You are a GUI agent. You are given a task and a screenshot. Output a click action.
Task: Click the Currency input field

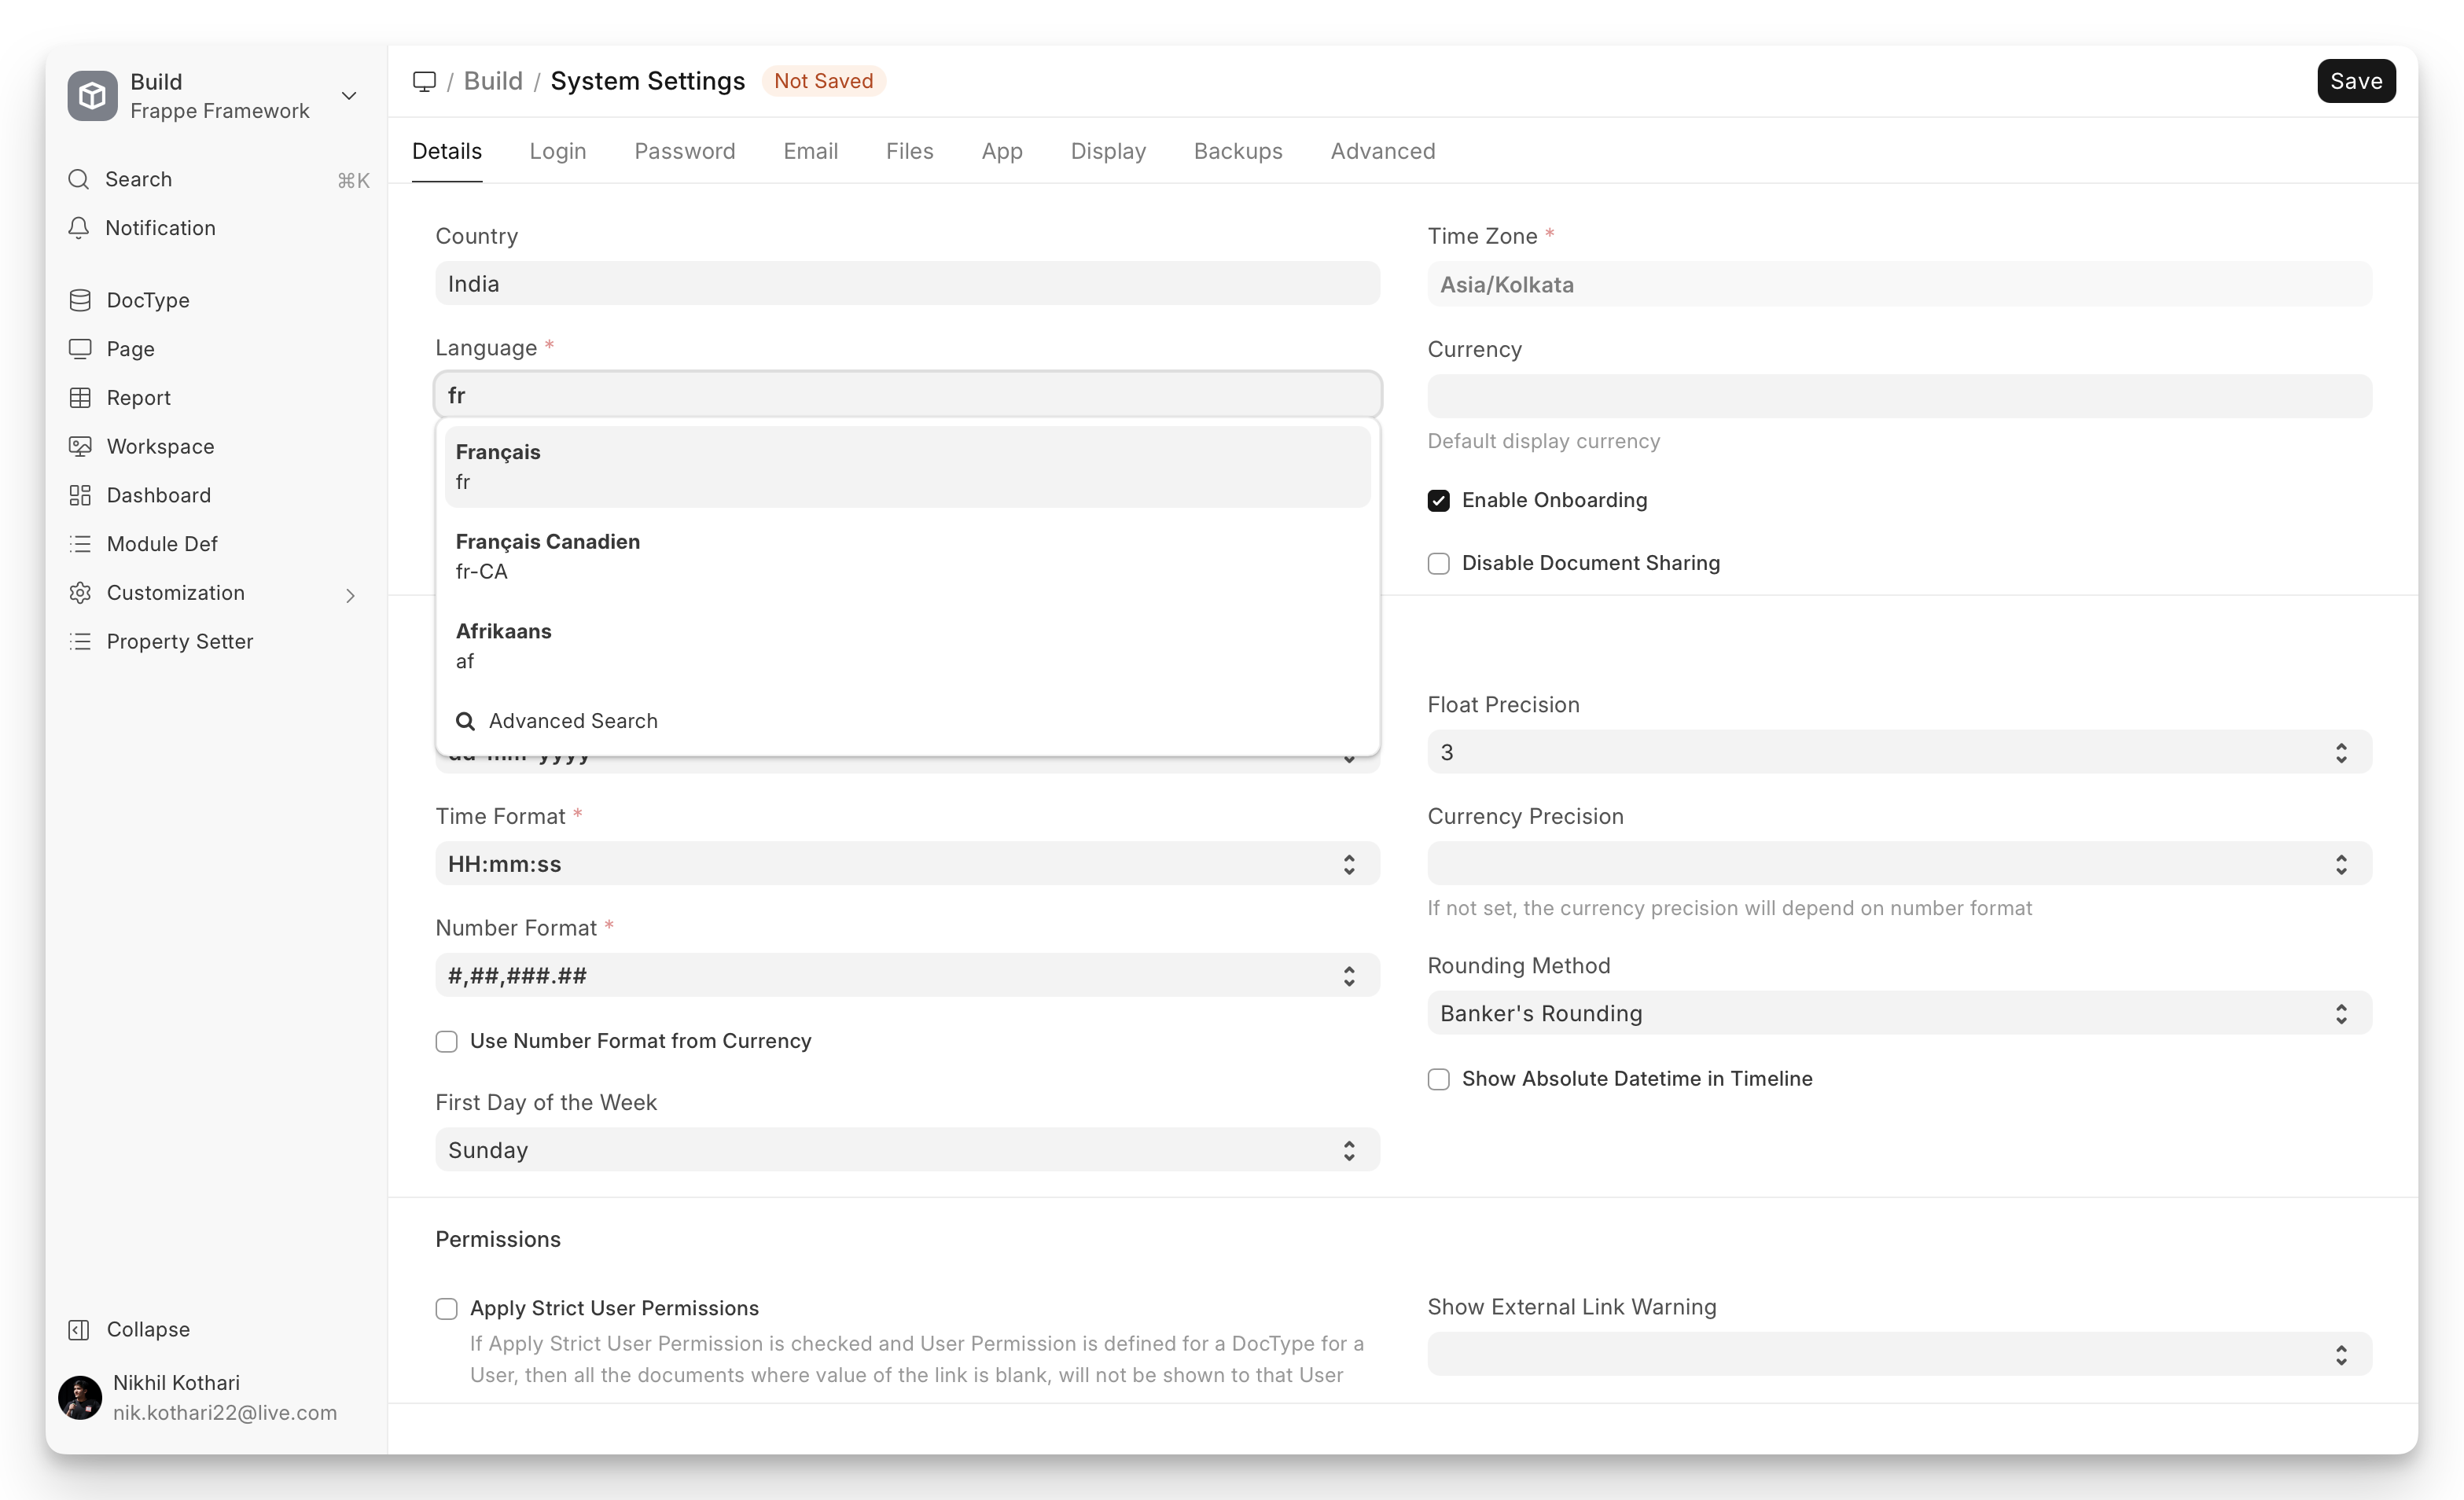point(1898,396)
